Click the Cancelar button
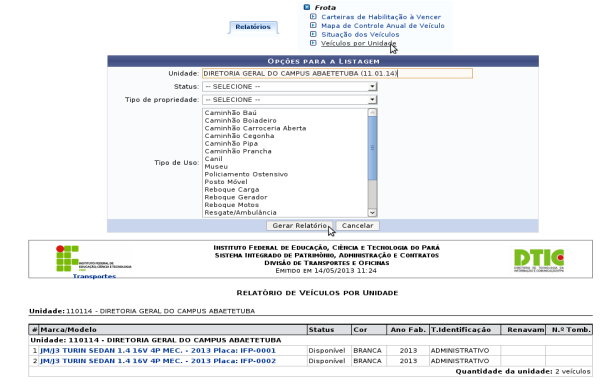 click(x=357, y=226)
